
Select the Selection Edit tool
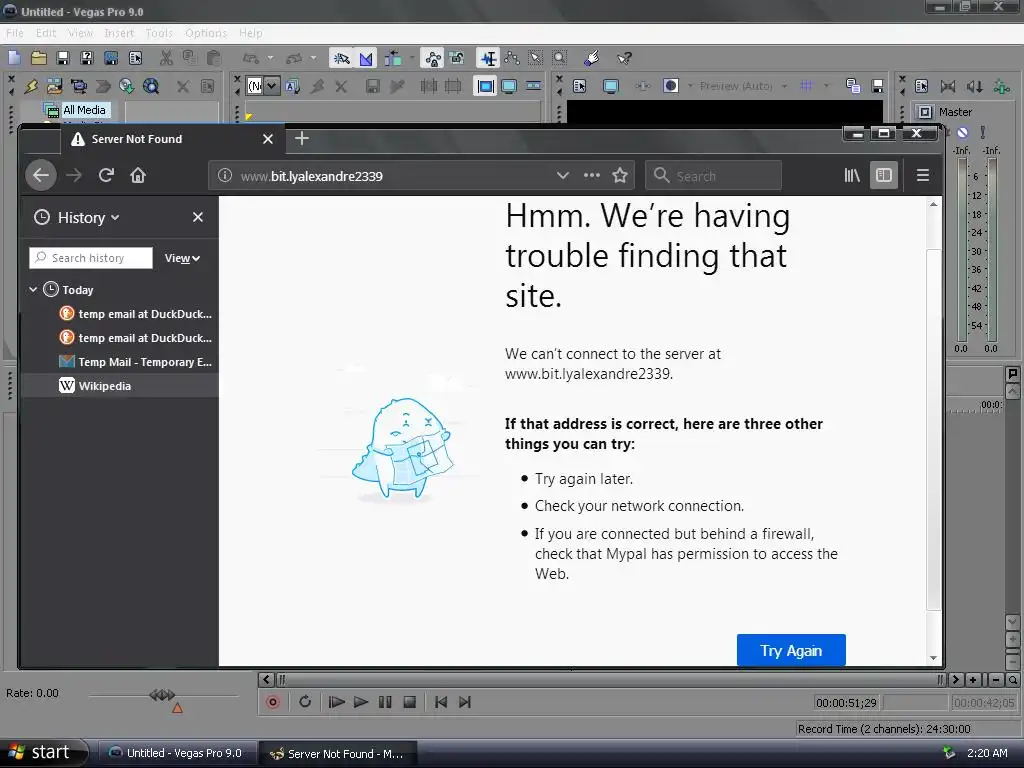point(536,59)
